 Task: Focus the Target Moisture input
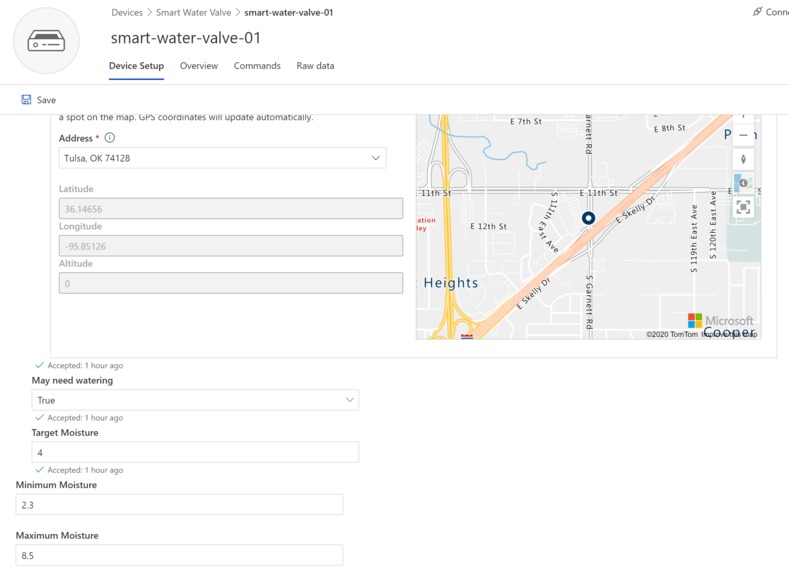click(195, 452)
